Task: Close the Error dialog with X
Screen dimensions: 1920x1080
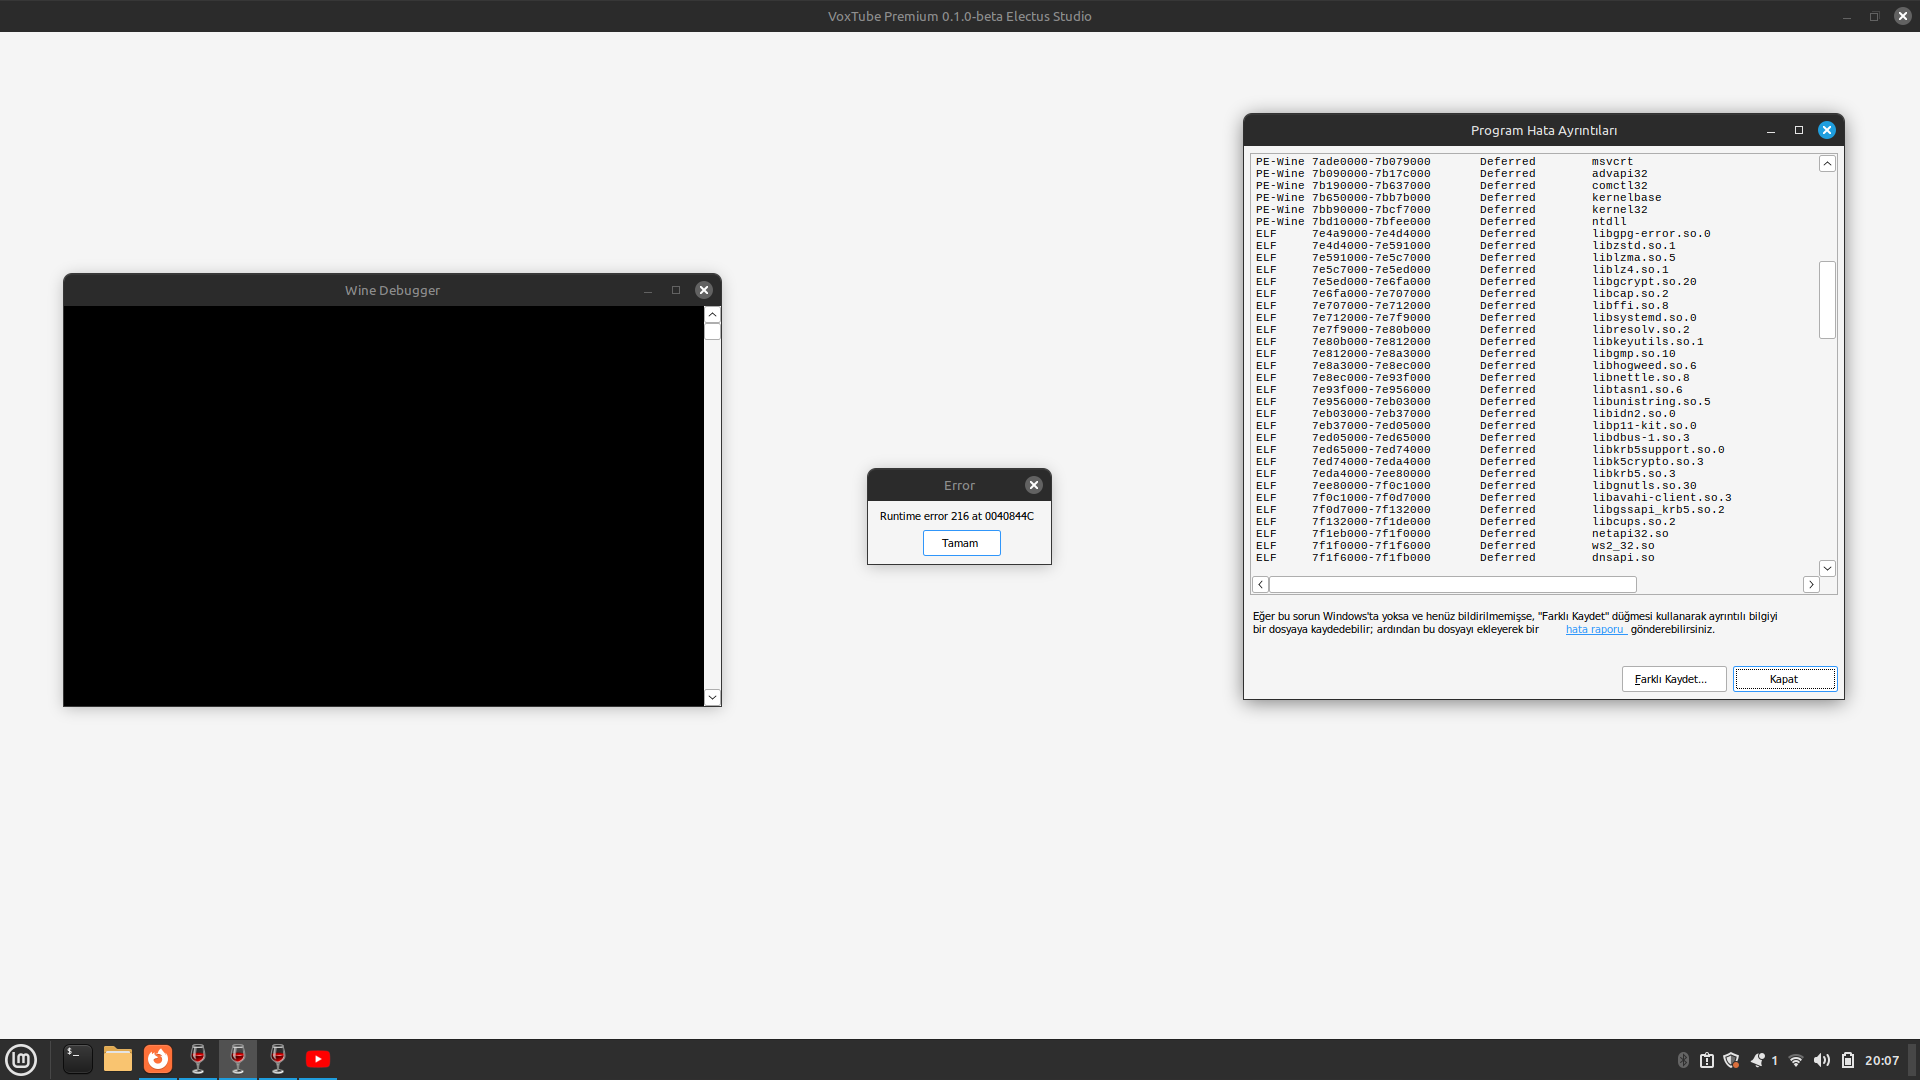Action: click(1034, 485)
